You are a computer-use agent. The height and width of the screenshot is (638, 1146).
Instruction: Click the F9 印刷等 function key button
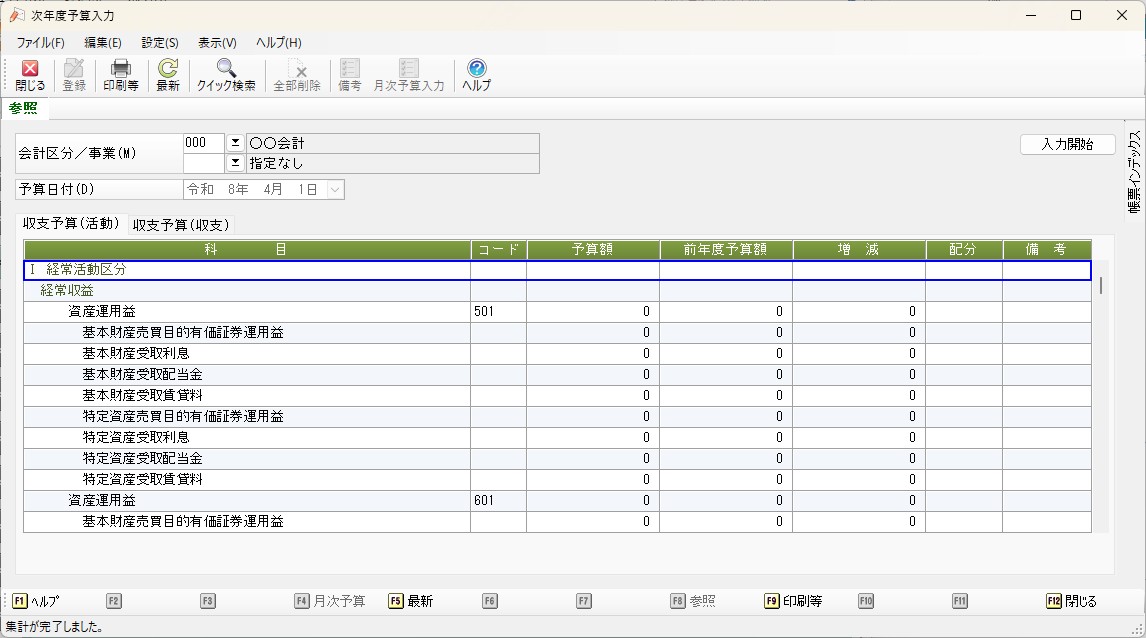[x=793, y=601]
